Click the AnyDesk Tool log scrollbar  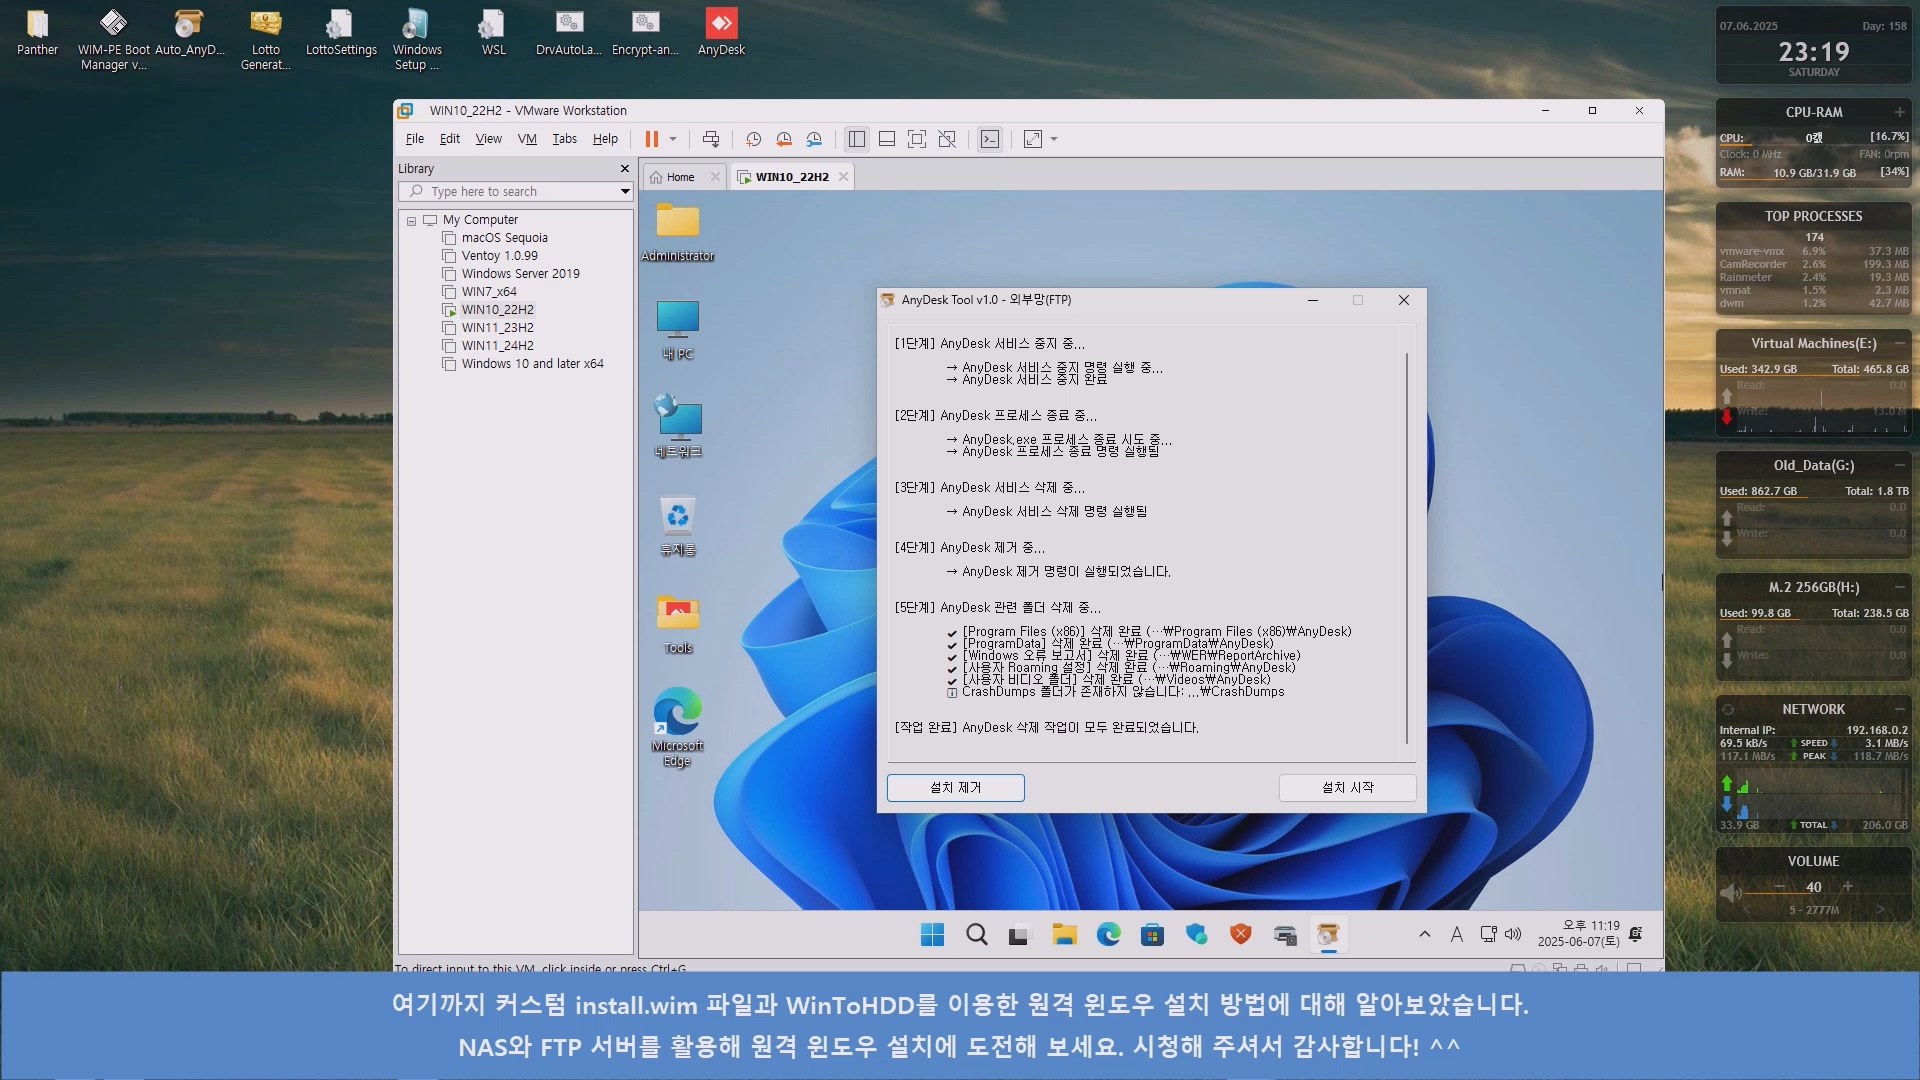pyautogui.click(x=1407, y=548)
